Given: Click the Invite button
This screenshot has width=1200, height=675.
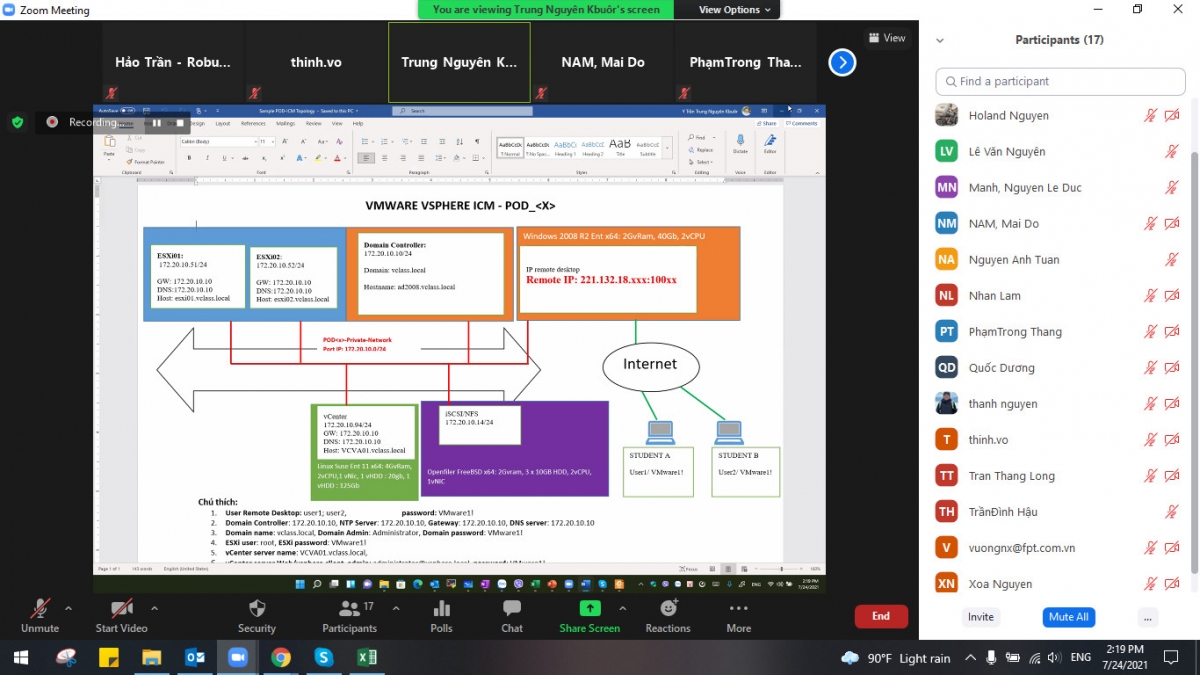Looking at the screenshot, I should (981, 617).
